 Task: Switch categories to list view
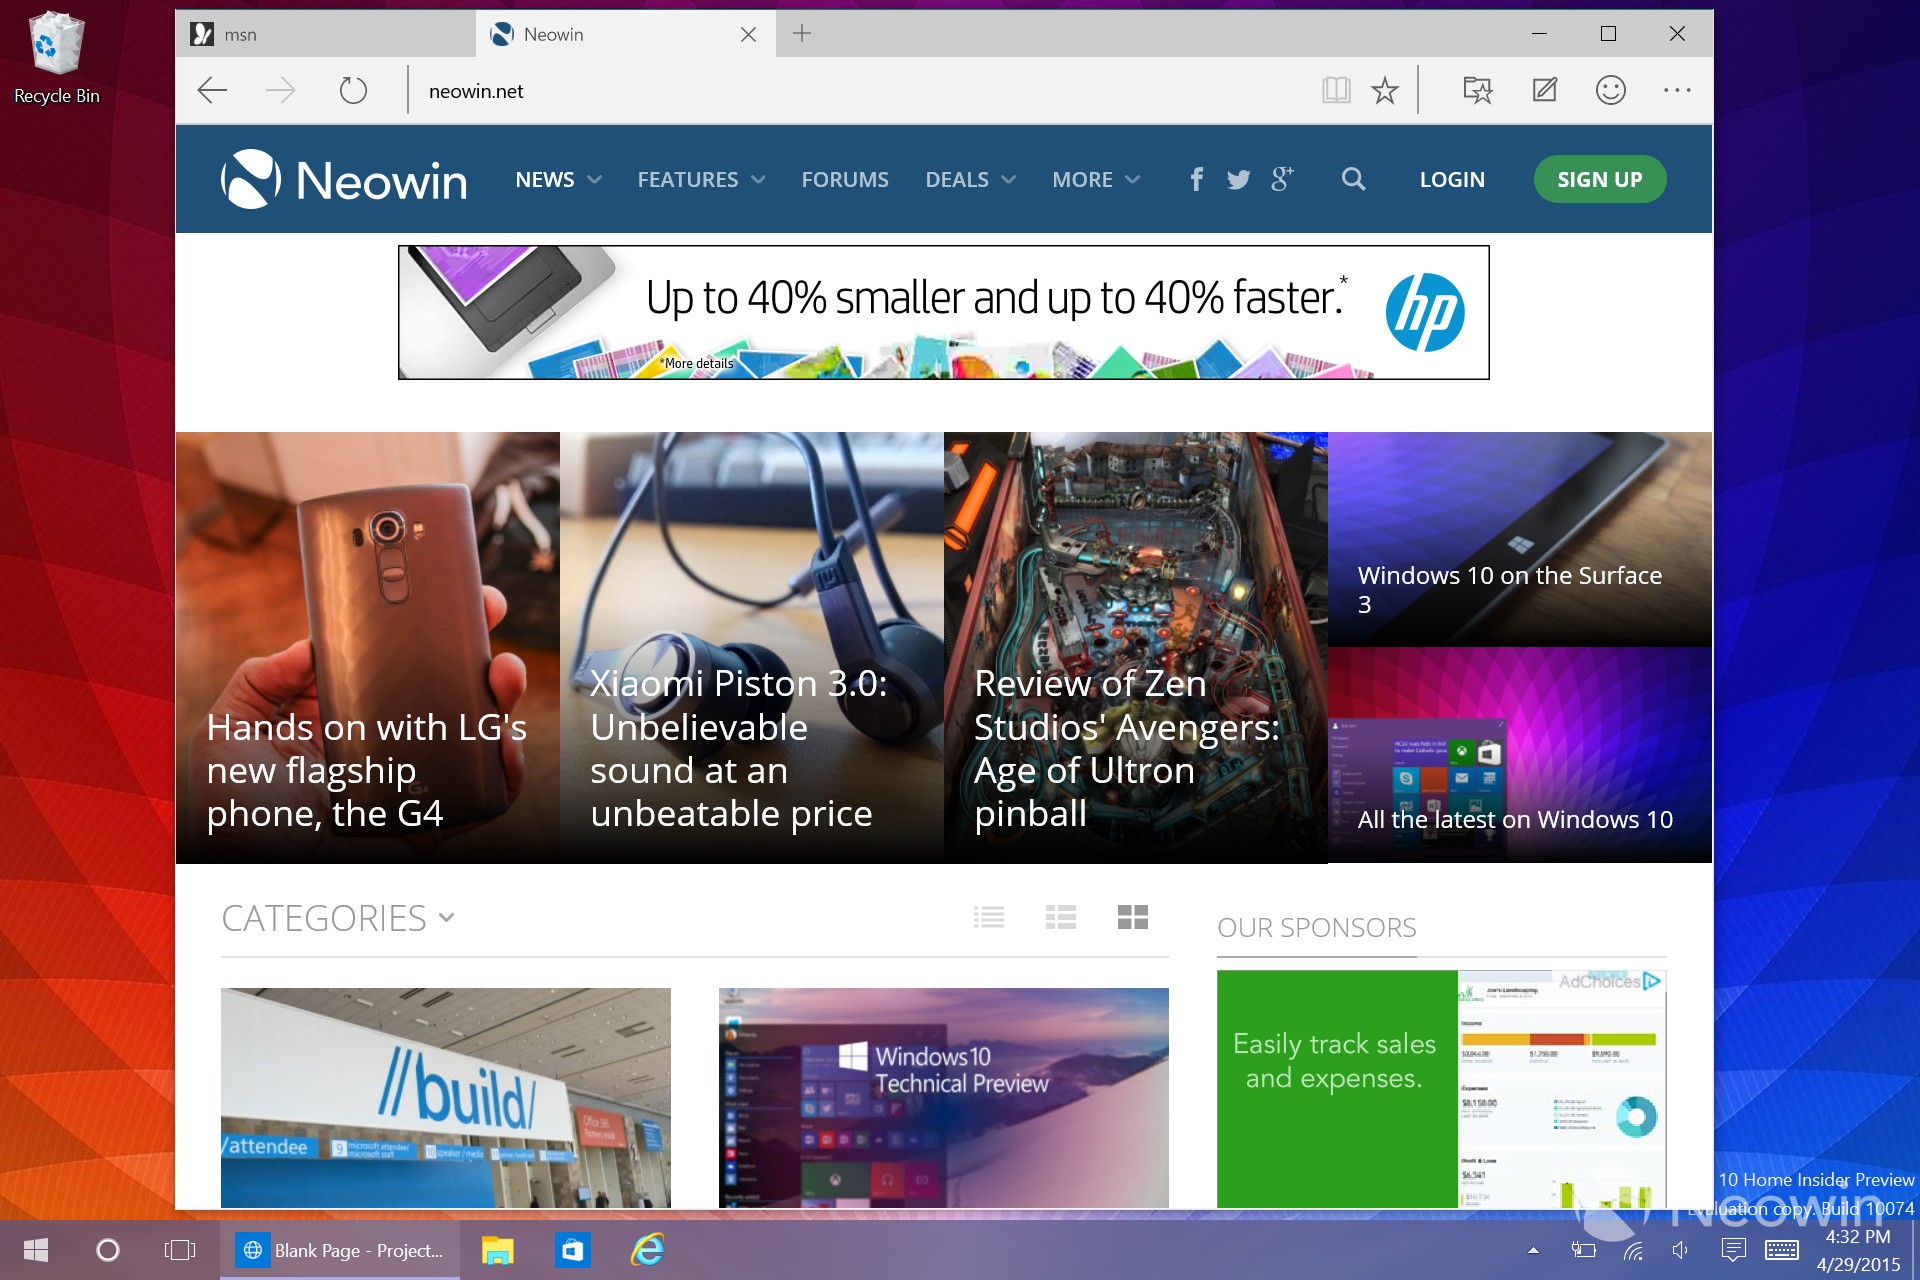(989, 917)
